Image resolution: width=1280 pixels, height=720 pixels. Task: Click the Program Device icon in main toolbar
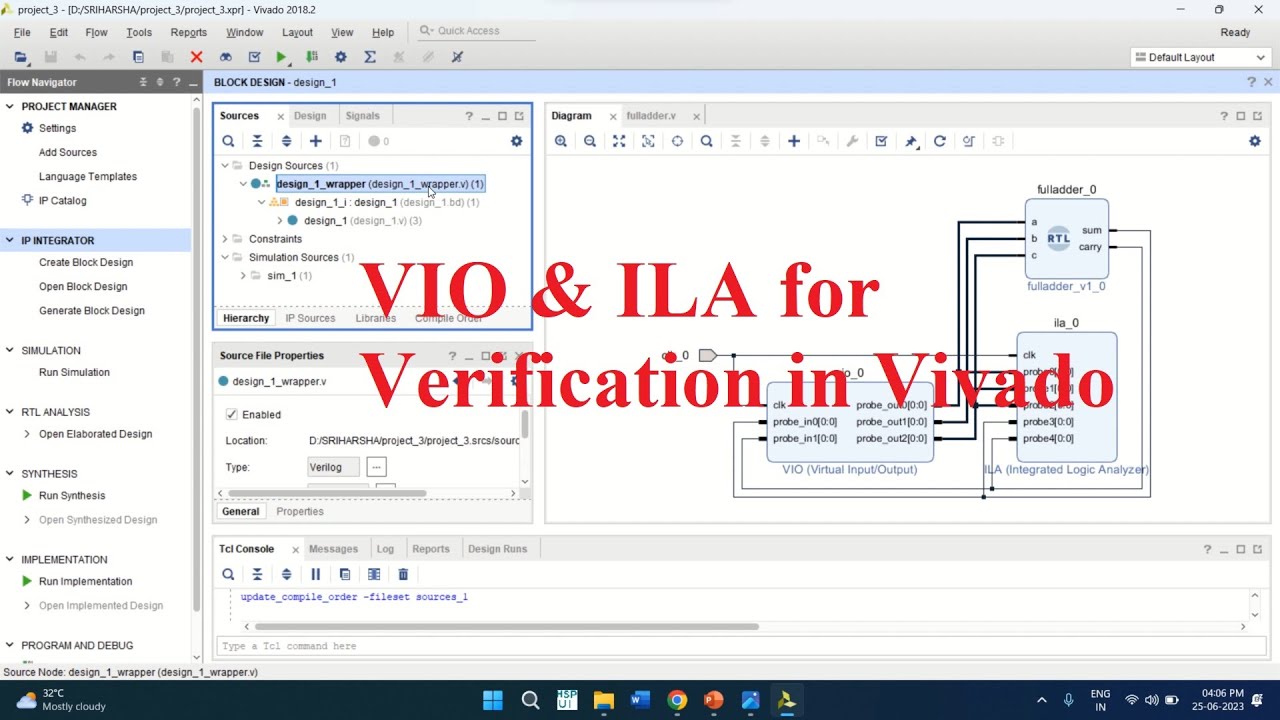coord(312,57)
